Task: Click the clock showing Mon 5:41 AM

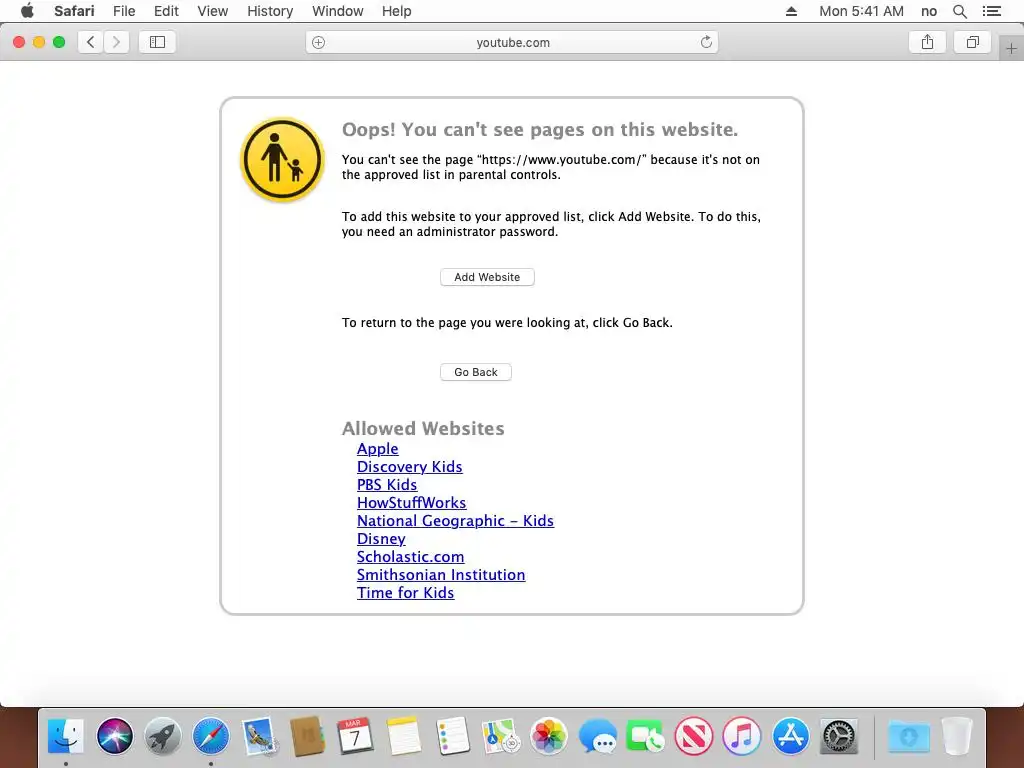Action: 861,11
